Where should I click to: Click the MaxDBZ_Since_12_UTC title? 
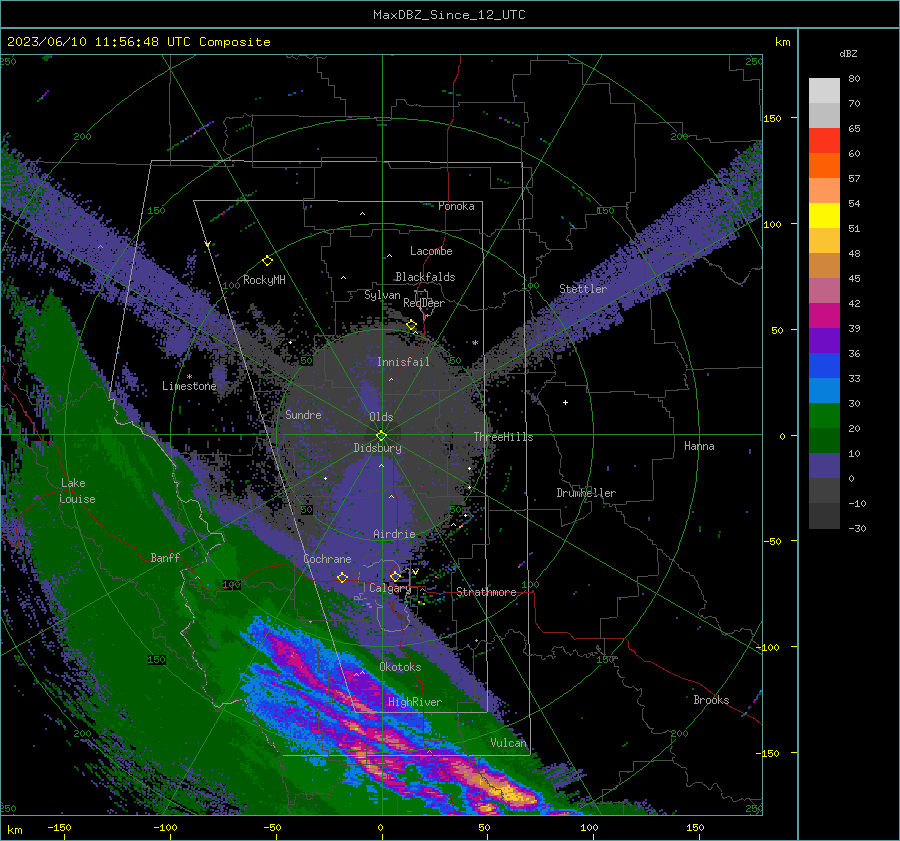(449, 15)
